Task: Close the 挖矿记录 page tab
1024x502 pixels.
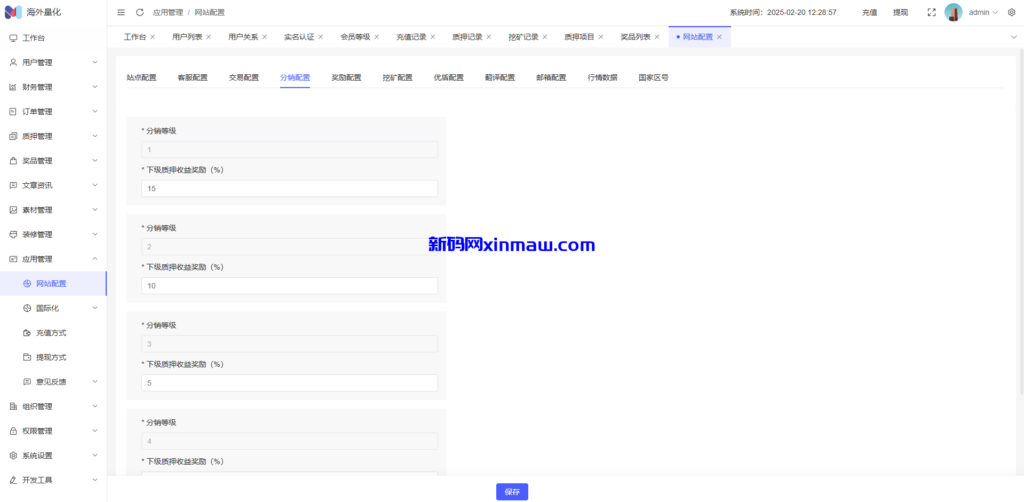Action: pos(545,37)
